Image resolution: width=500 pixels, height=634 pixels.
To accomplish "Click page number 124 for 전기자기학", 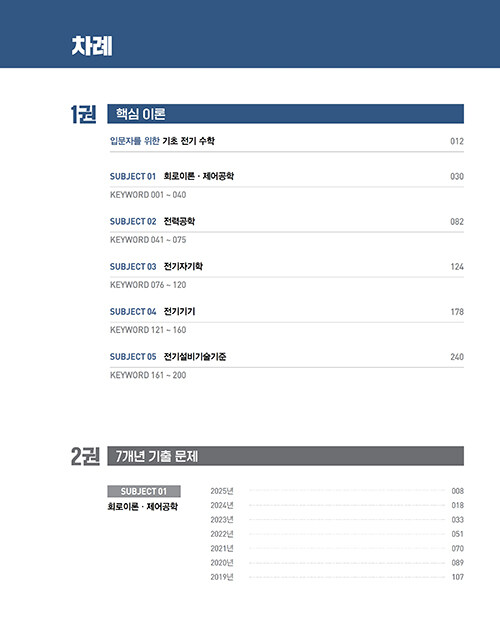I will pos(457,266).
